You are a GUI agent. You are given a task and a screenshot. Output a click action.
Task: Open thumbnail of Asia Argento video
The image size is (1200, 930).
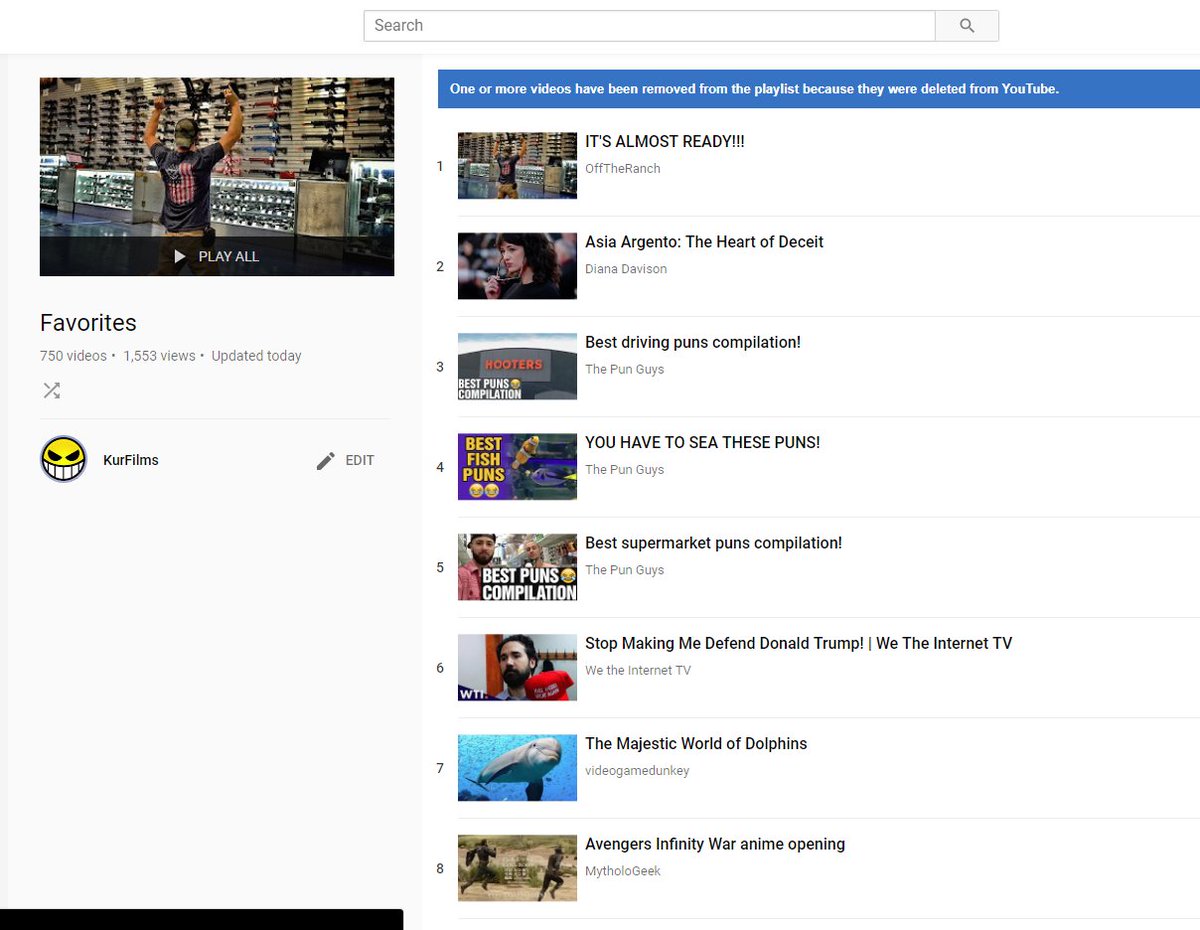(517, 266)
